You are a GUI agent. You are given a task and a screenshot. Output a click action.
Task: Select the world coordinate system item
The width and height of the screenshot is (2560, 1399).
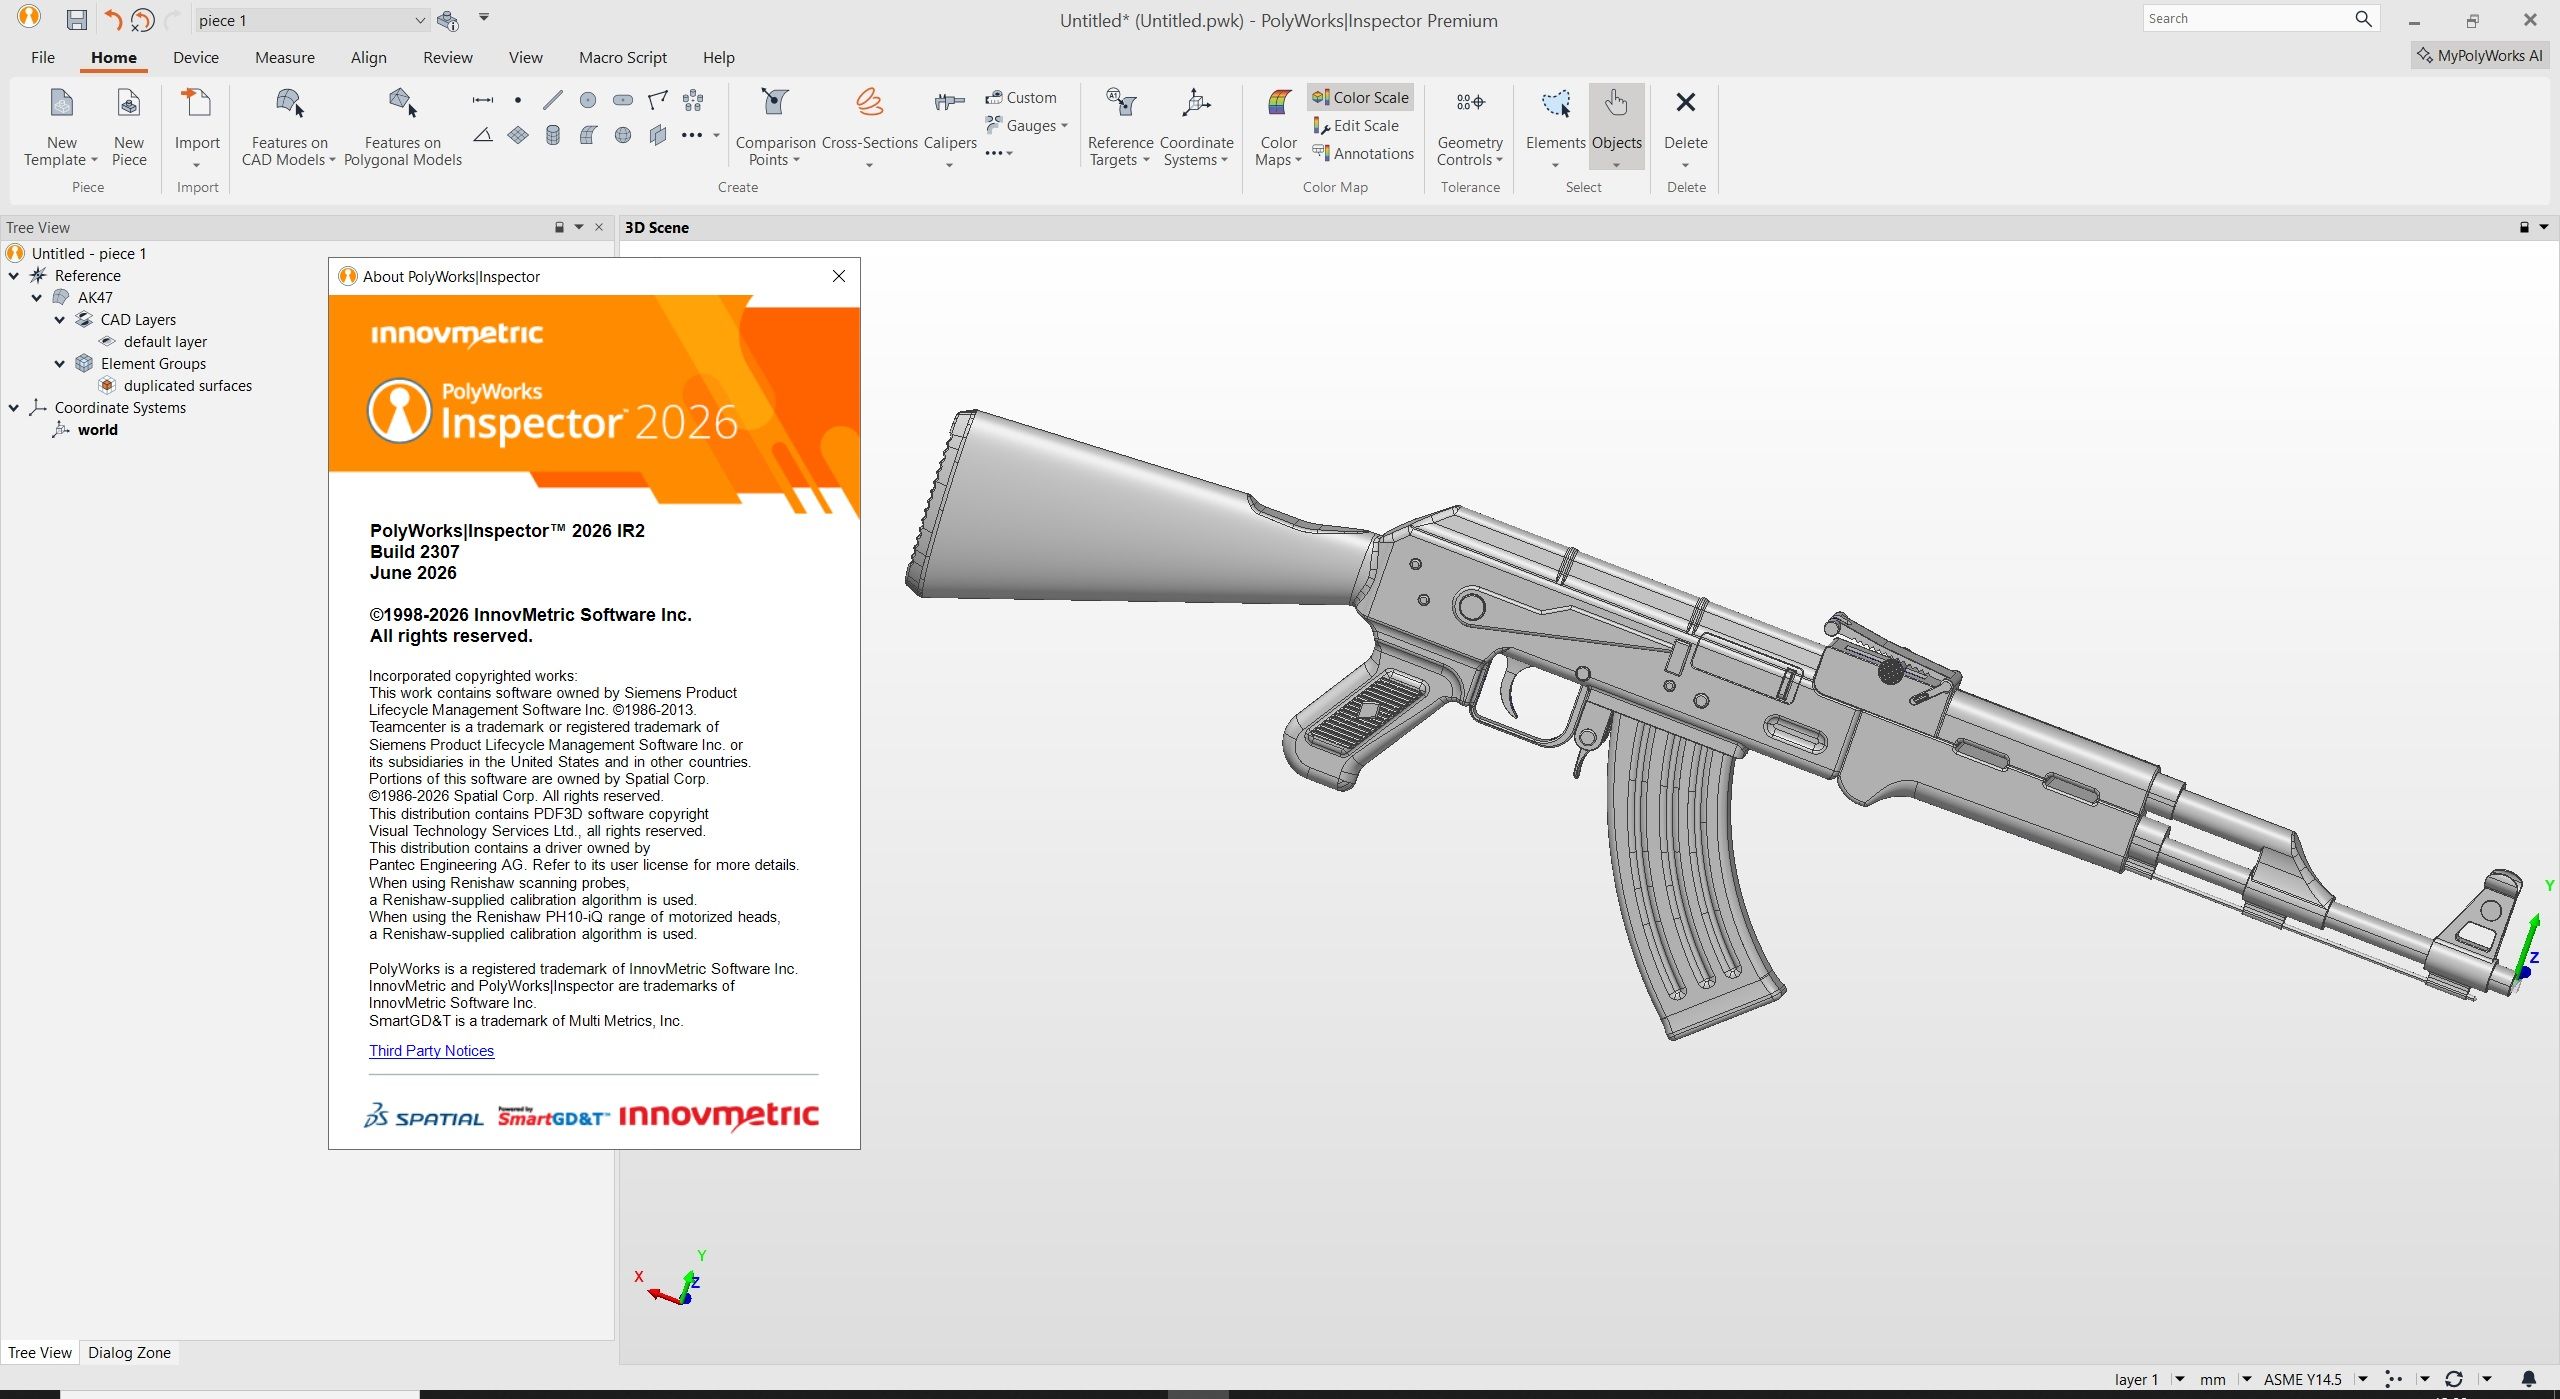[98, 430]
